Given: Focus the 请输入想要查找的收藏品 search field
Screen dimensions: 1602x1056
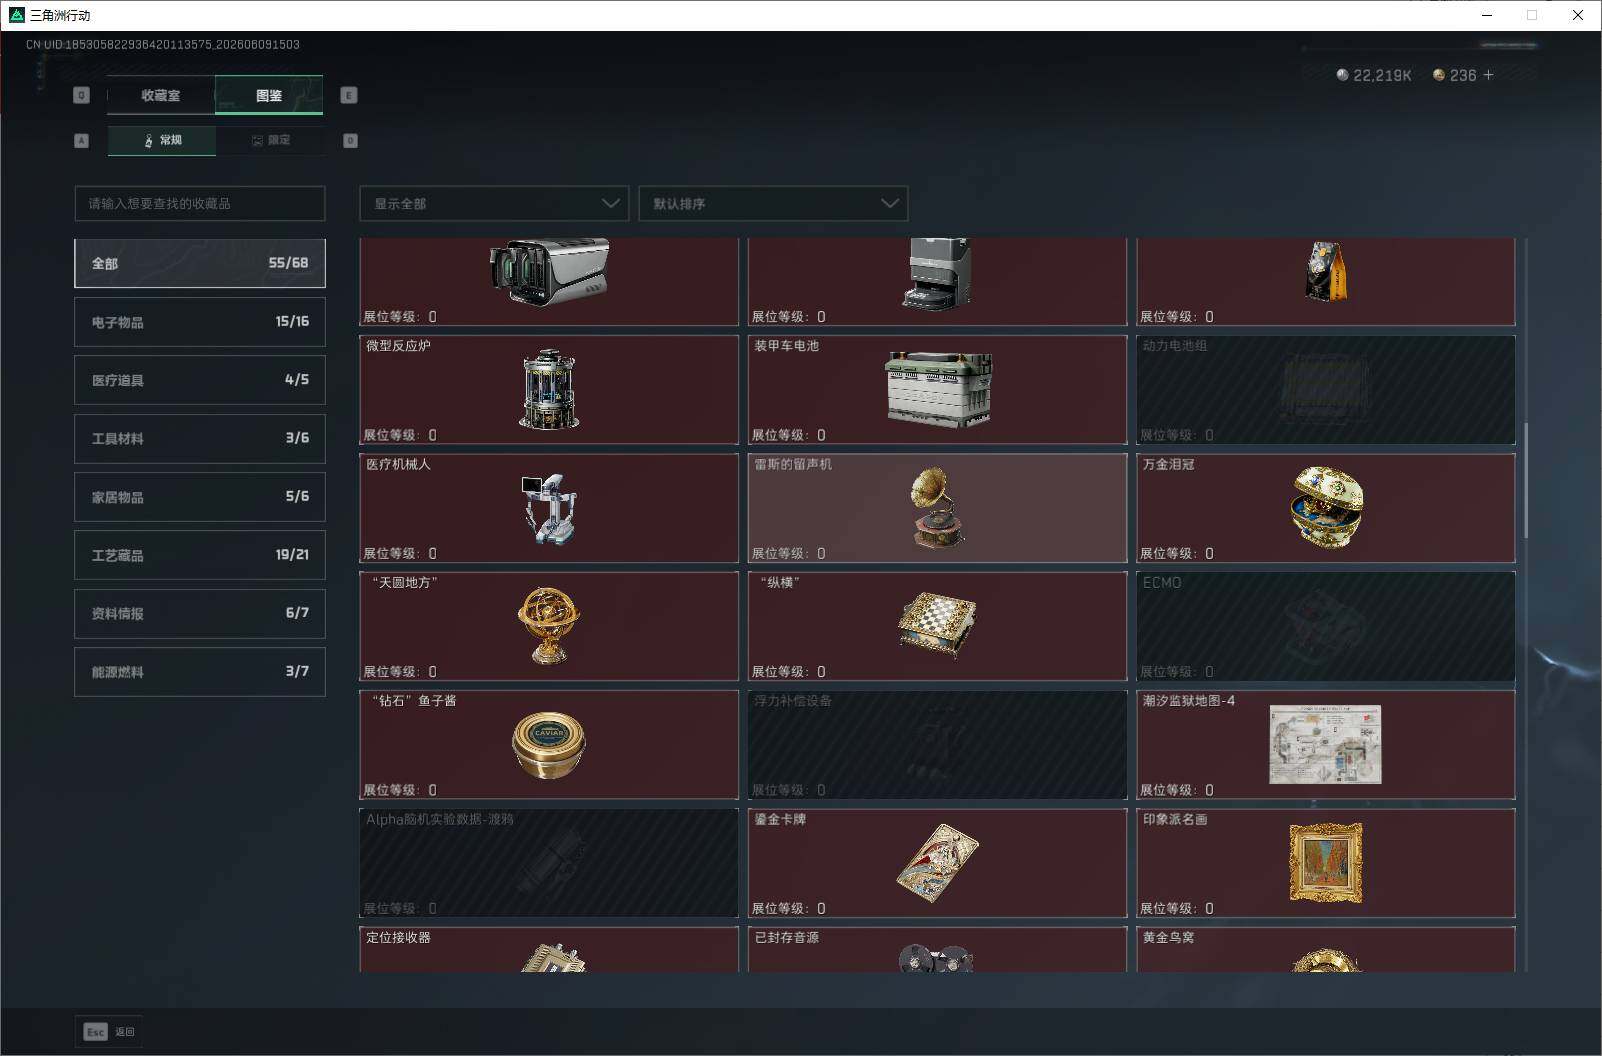Looking at the screenshot, I should coord(200,203).
